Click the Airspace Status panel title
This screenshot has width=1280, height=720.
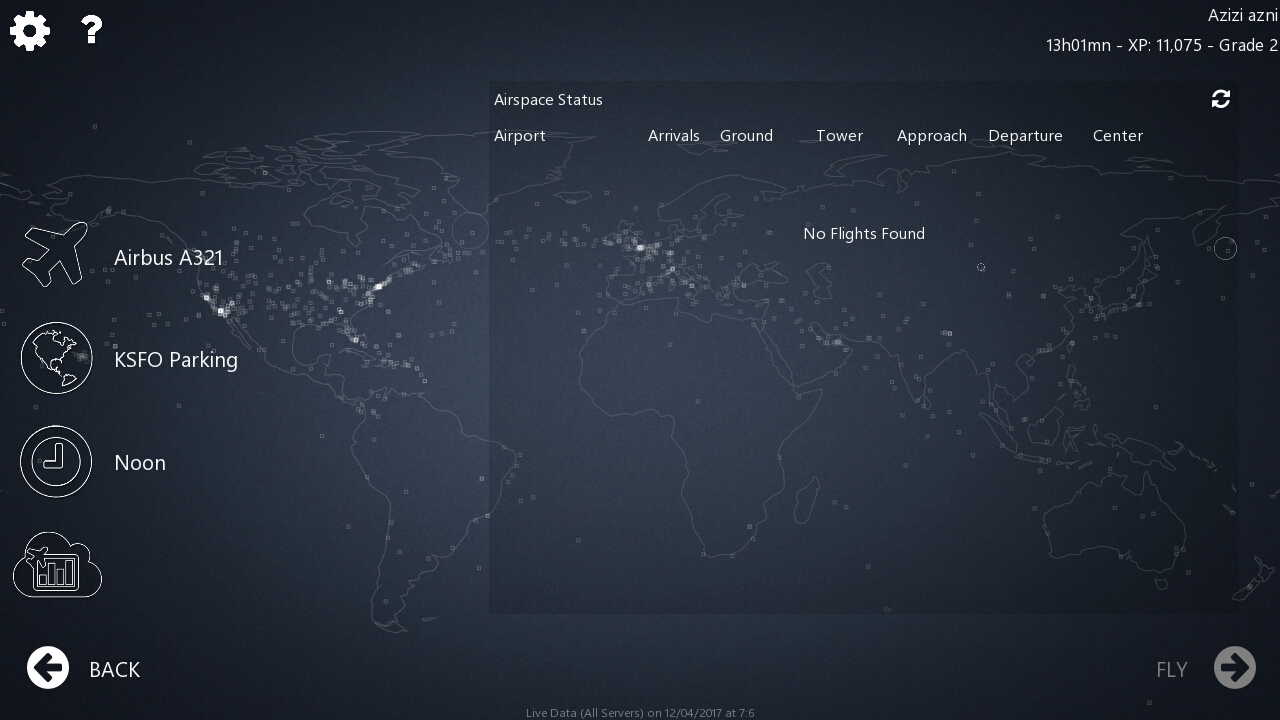tap(549, 100)
